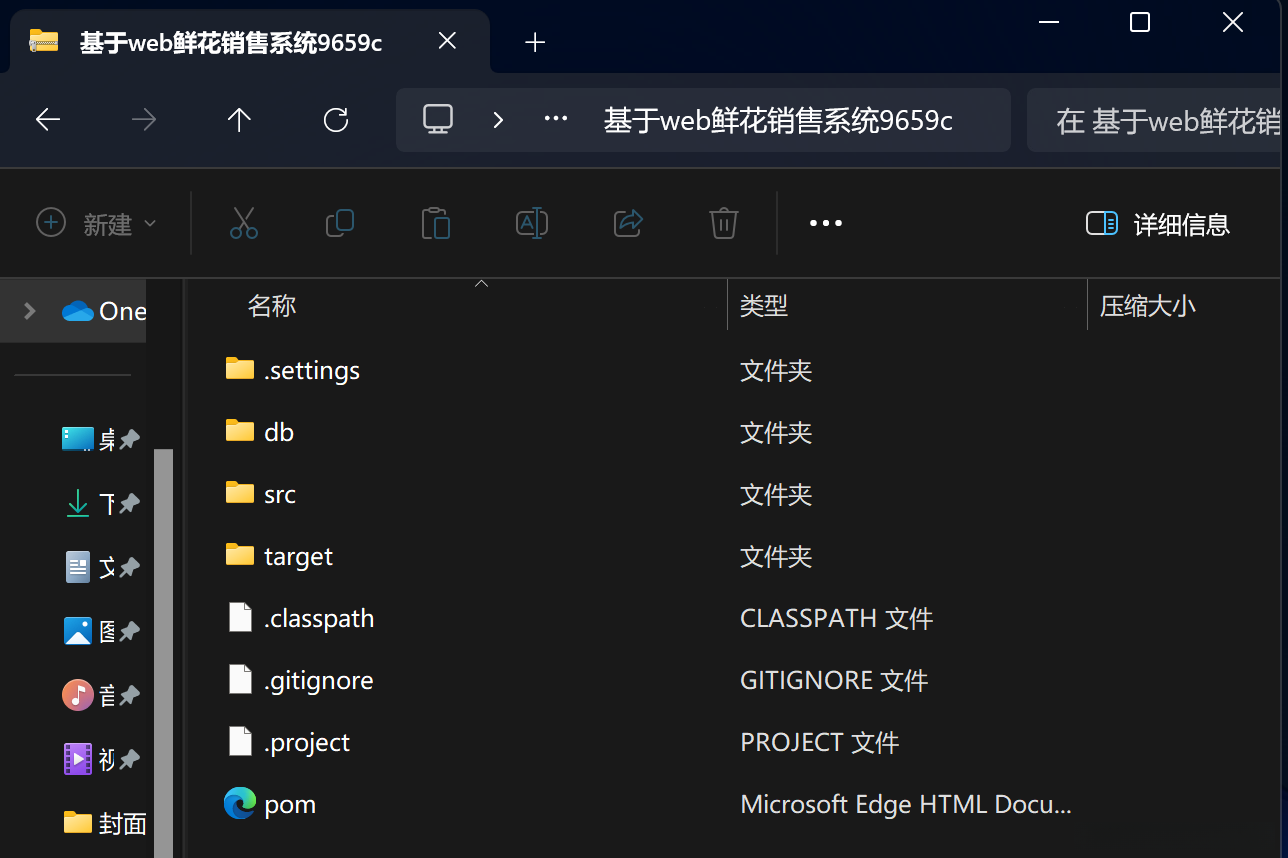Click the Share icon in toolbar
This screenshot has height=858, width=1288.
tap(628, 223)
